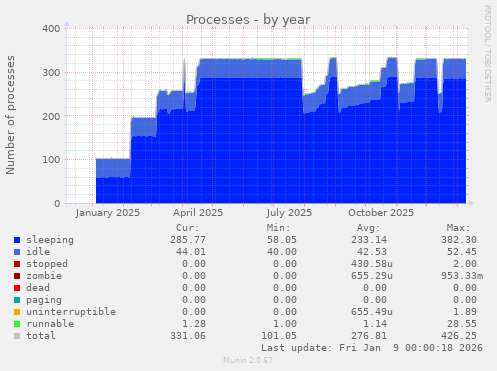Viewport: 497px width, 371px height.
Task: Click idle maximum value 52.45
Action: [x=462, y=252]
